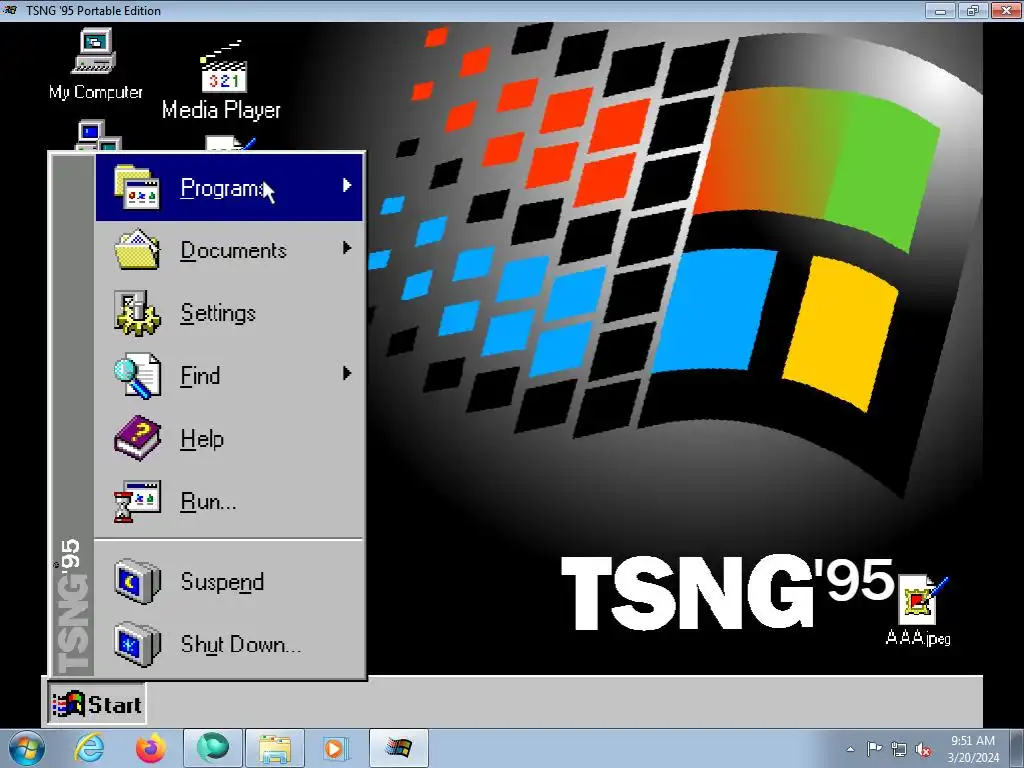The image size is (1024, 768).
Task: Click the Shut Down monitor icon
Action: [x=136, y=645]
